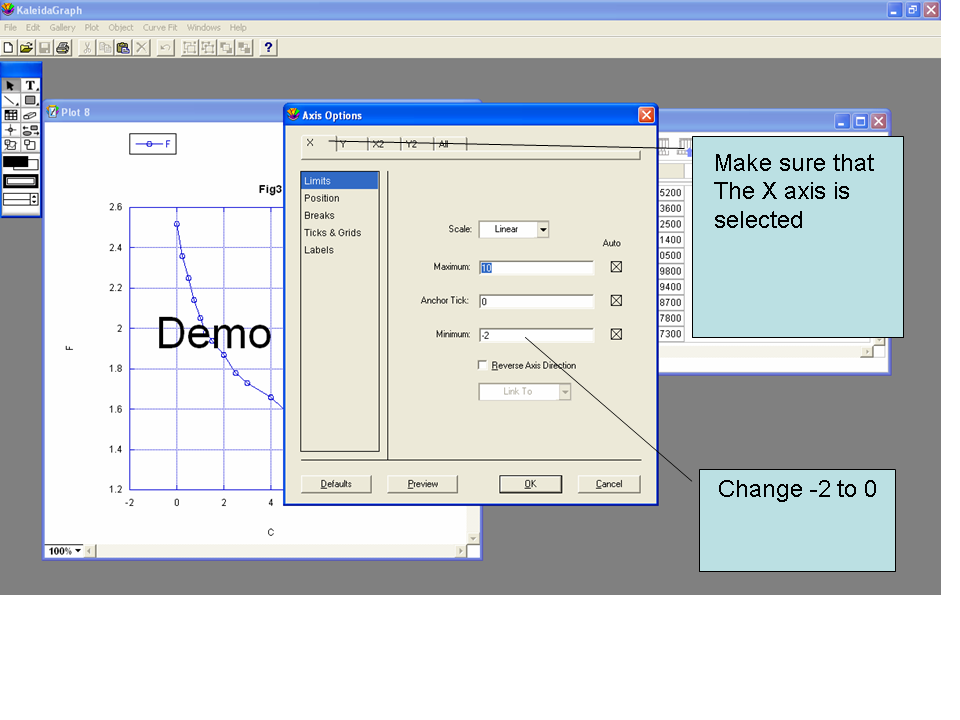This screenshot has height=720, width=960.
Task: Toggle the Auto checkbox for Maximum
Action: (616, 267)
